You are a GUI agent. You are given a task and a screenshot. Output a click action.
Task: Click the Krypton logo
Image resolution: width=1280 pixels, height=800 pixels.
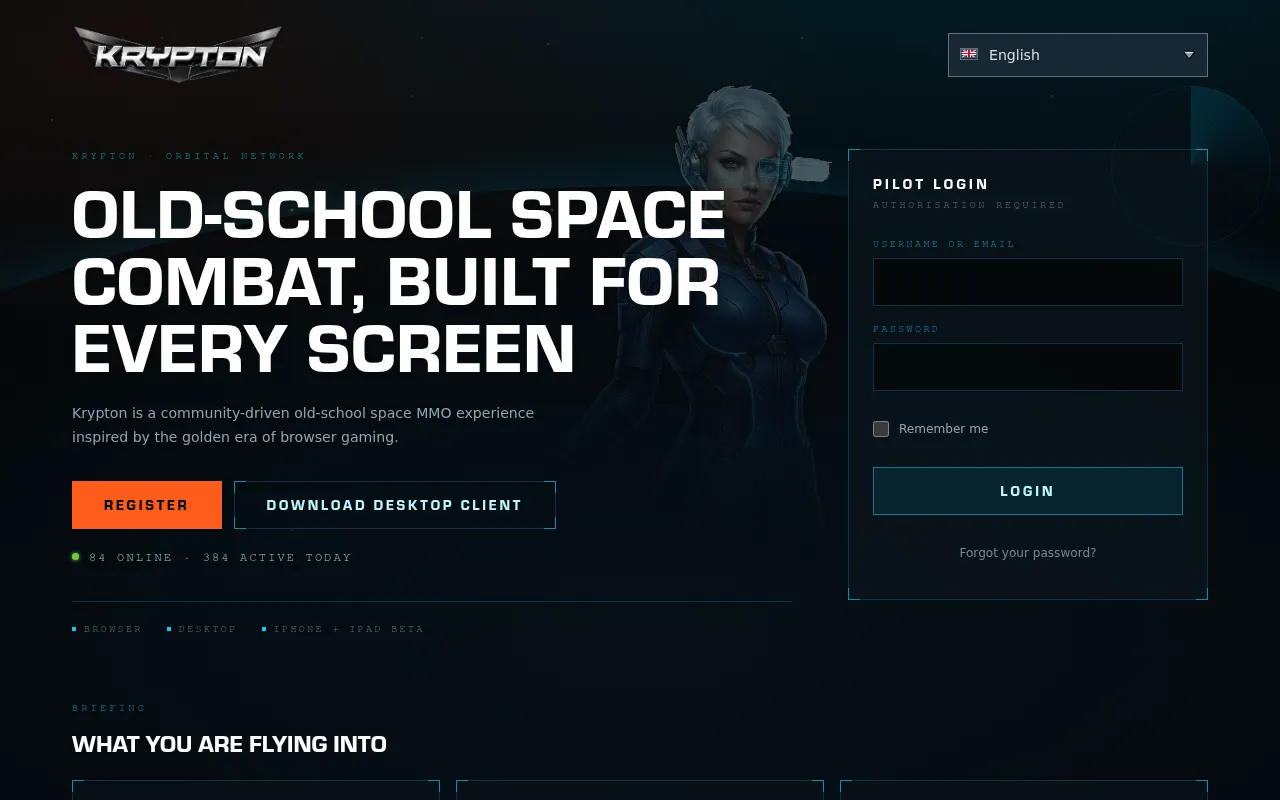pyautogui.click(x=177, y=54)
